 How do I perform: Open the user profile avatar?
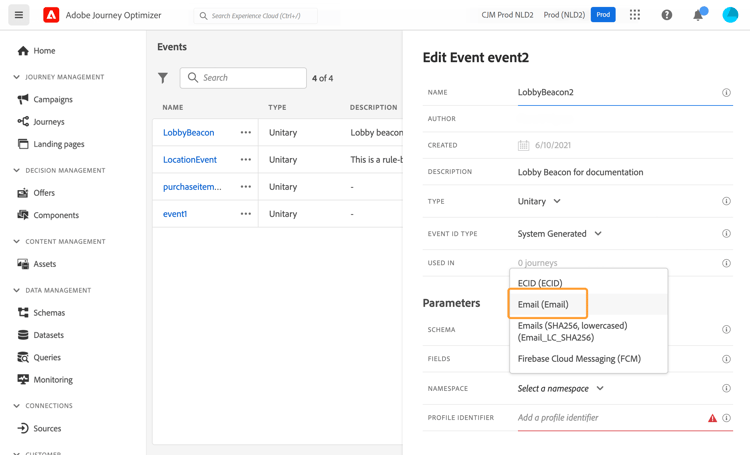(x=730, y=15)
